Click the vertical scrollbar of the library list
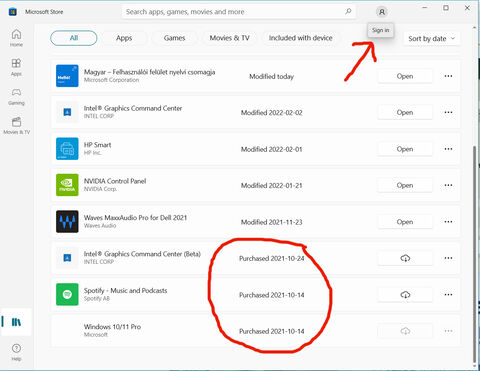This screenshot has width=480, height=371. pos(475,253)
